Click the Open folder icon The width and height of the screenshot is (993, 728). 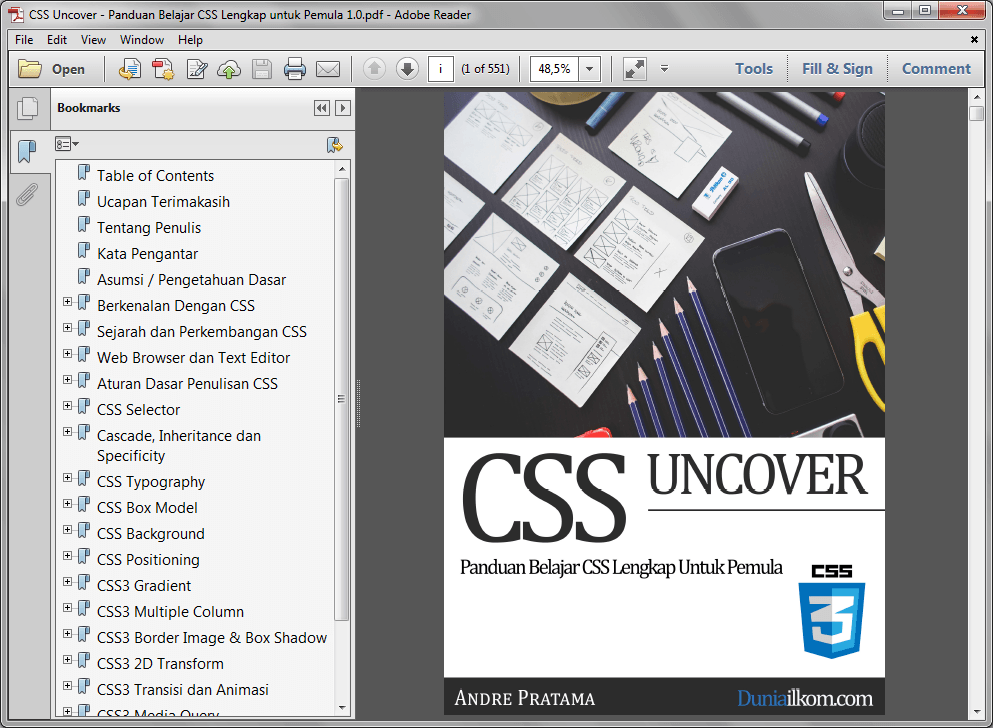tap(29, 68)
